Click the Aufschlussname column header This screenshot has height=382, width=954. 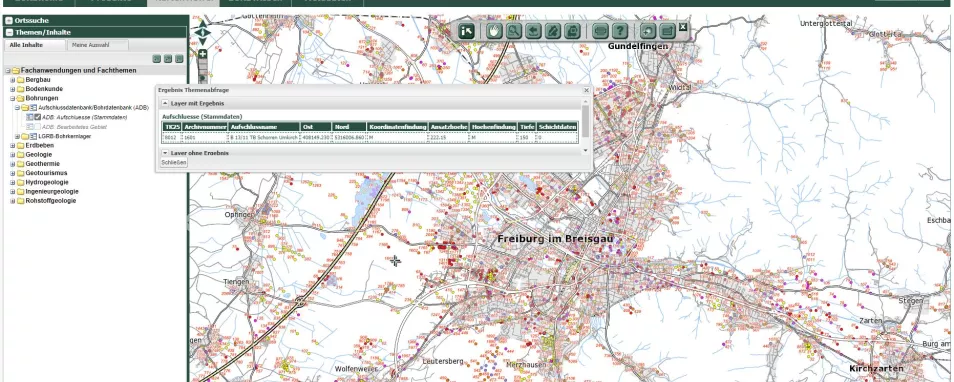click(x=265, y=127)
